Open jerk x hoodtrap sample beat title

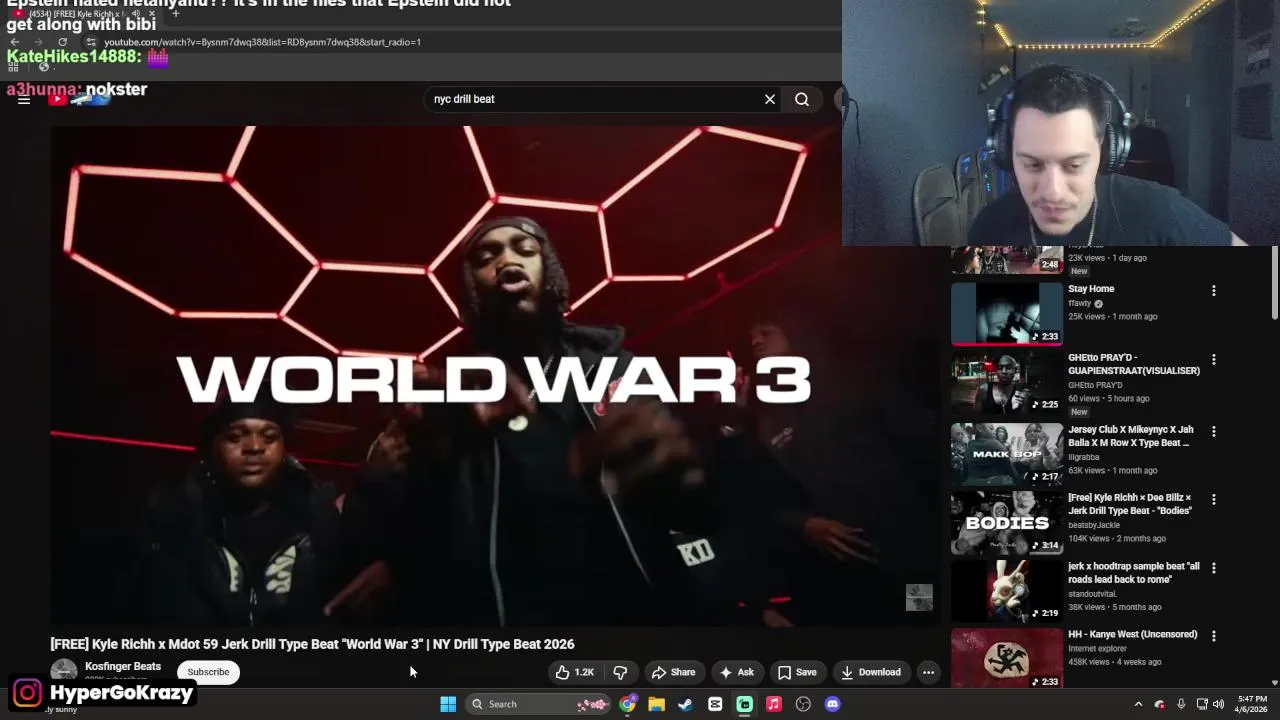pyautogui.click(x=1134, y=573)
